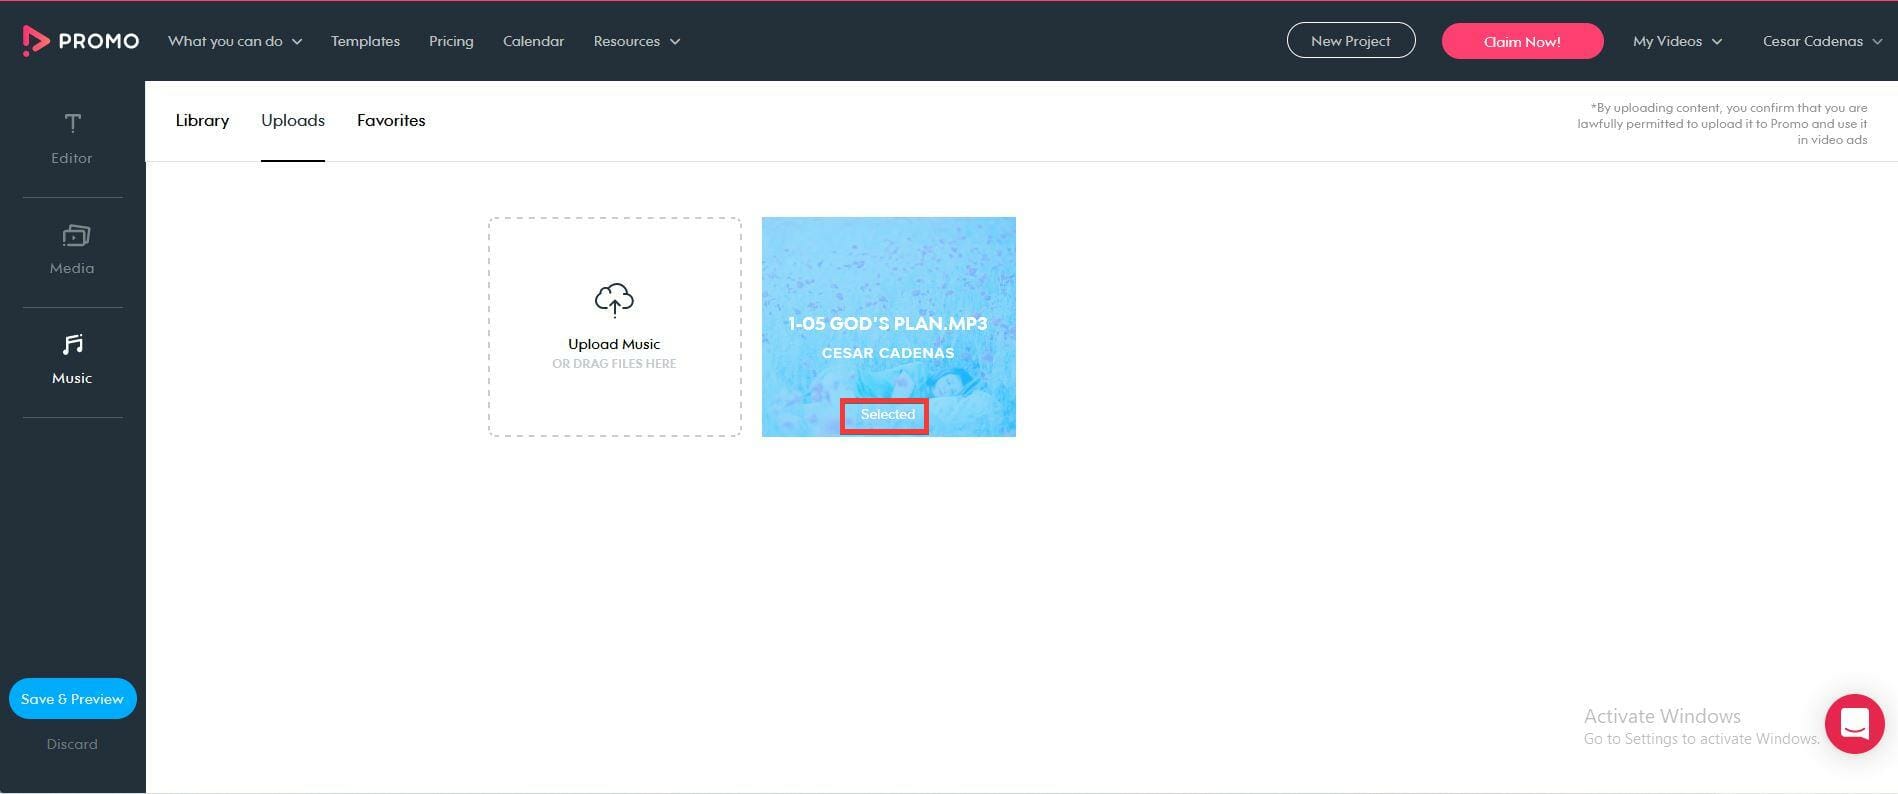Image resolution: width=1898 pixels, height=794 pixels.
Task: Click the Promo logo icon
Action: [36, 41]
